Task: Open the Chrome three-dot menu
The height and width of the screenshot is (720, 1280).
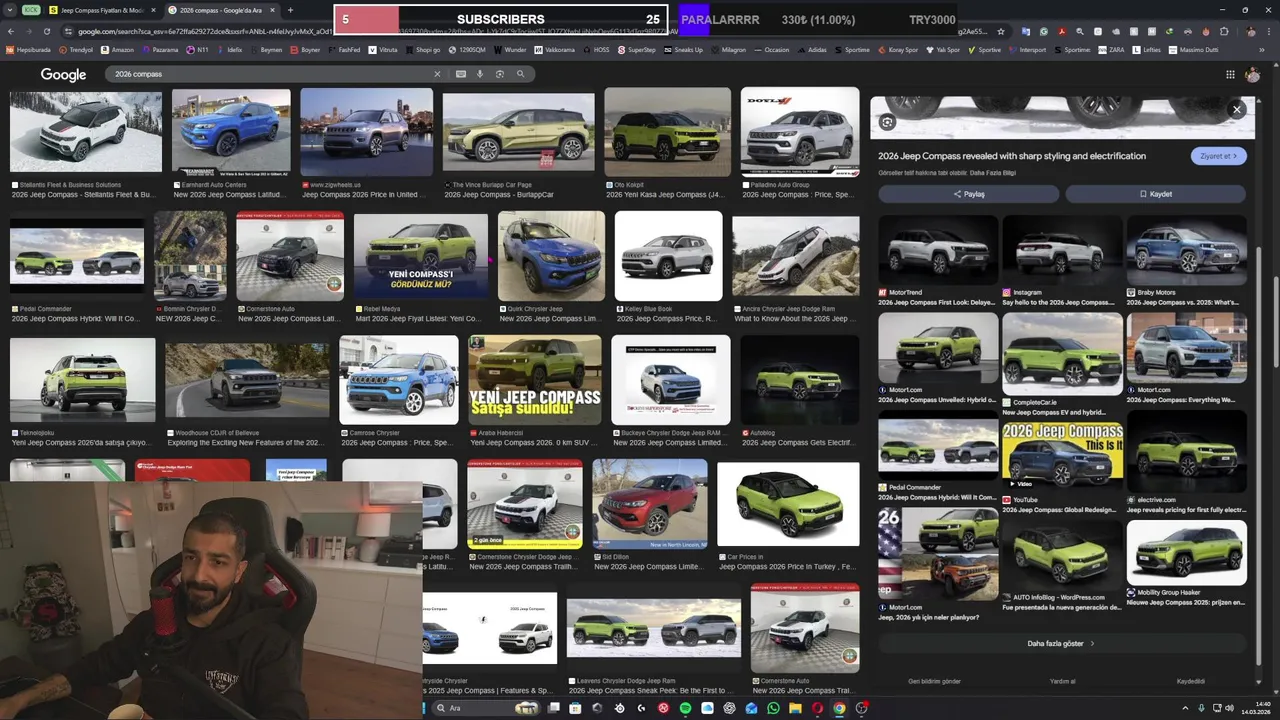Action: click(x=1270, y=32)
